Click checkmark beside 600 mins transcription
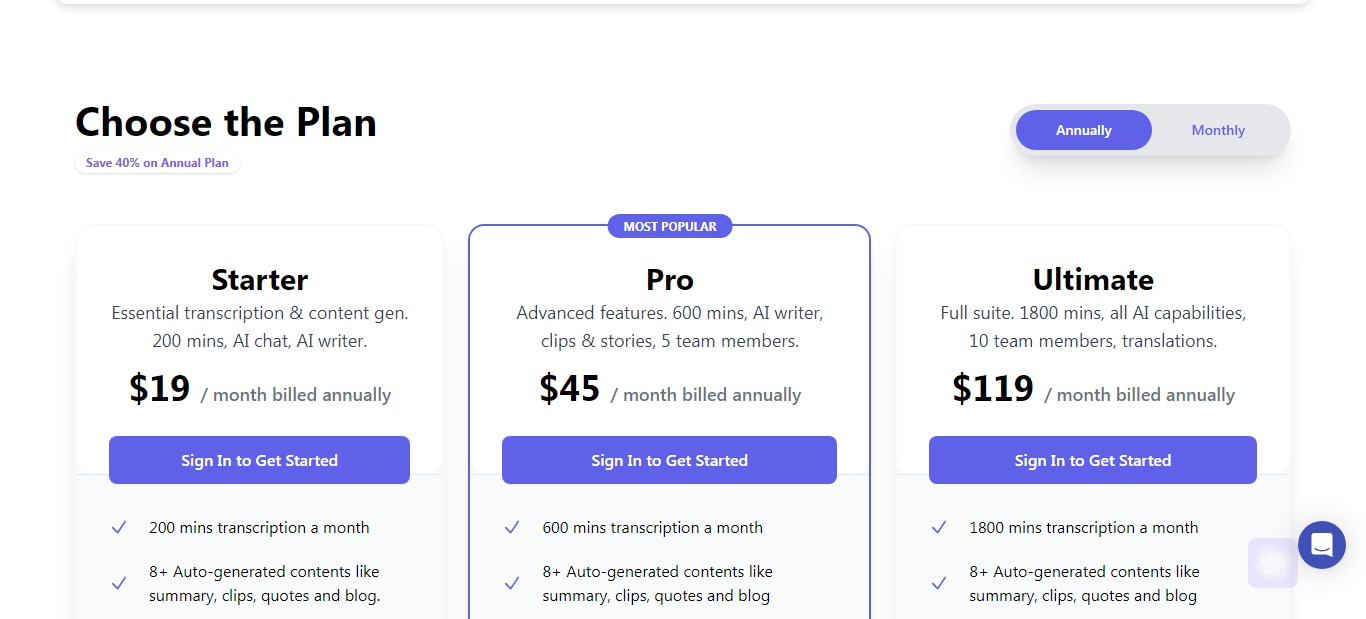1366x619 pixels. click(x=512, y=527)
